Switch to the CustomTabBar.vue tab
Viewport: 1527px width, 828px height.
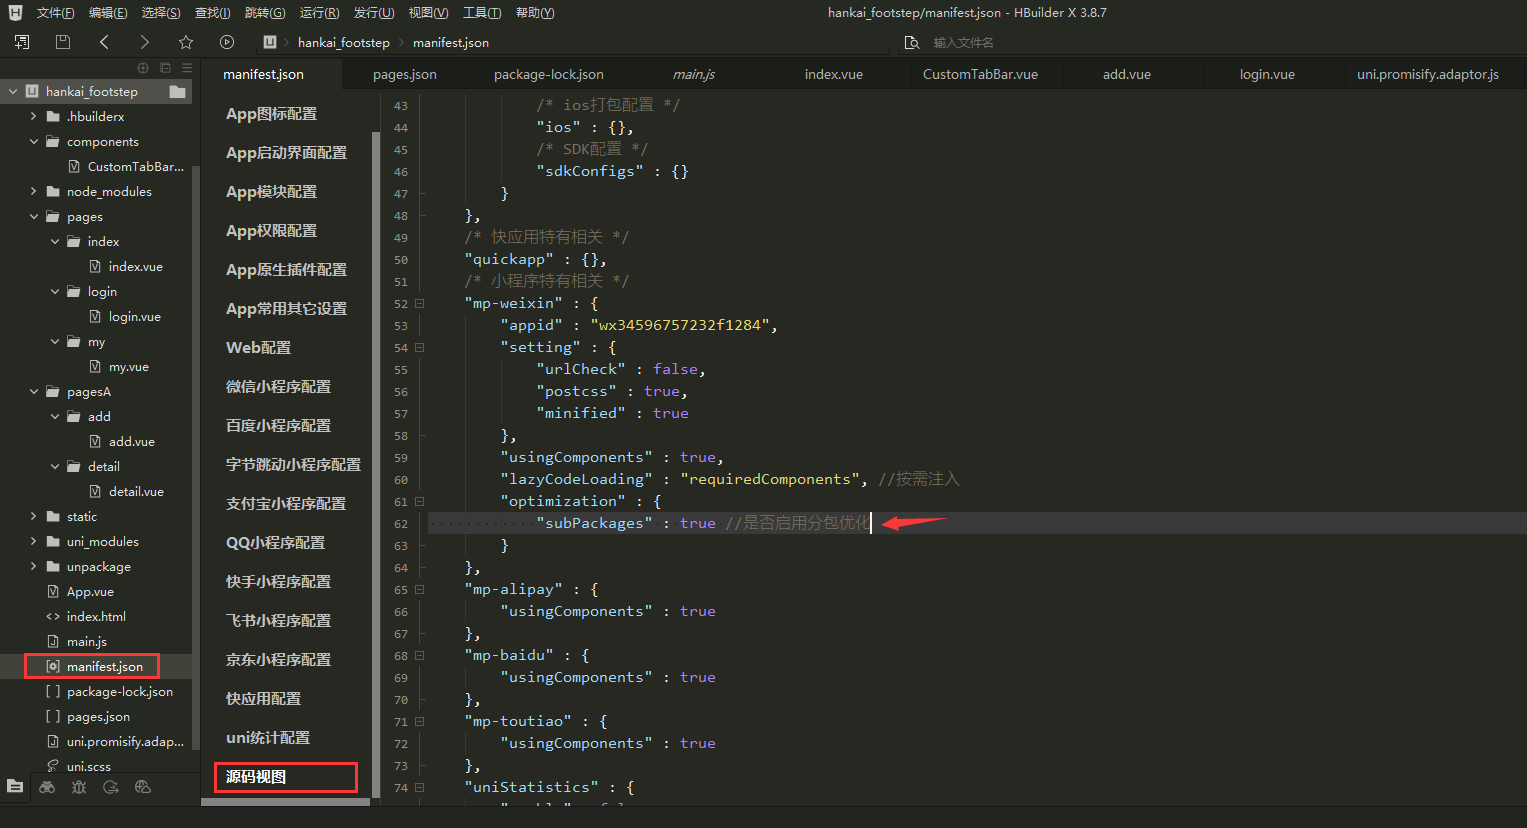980,74
